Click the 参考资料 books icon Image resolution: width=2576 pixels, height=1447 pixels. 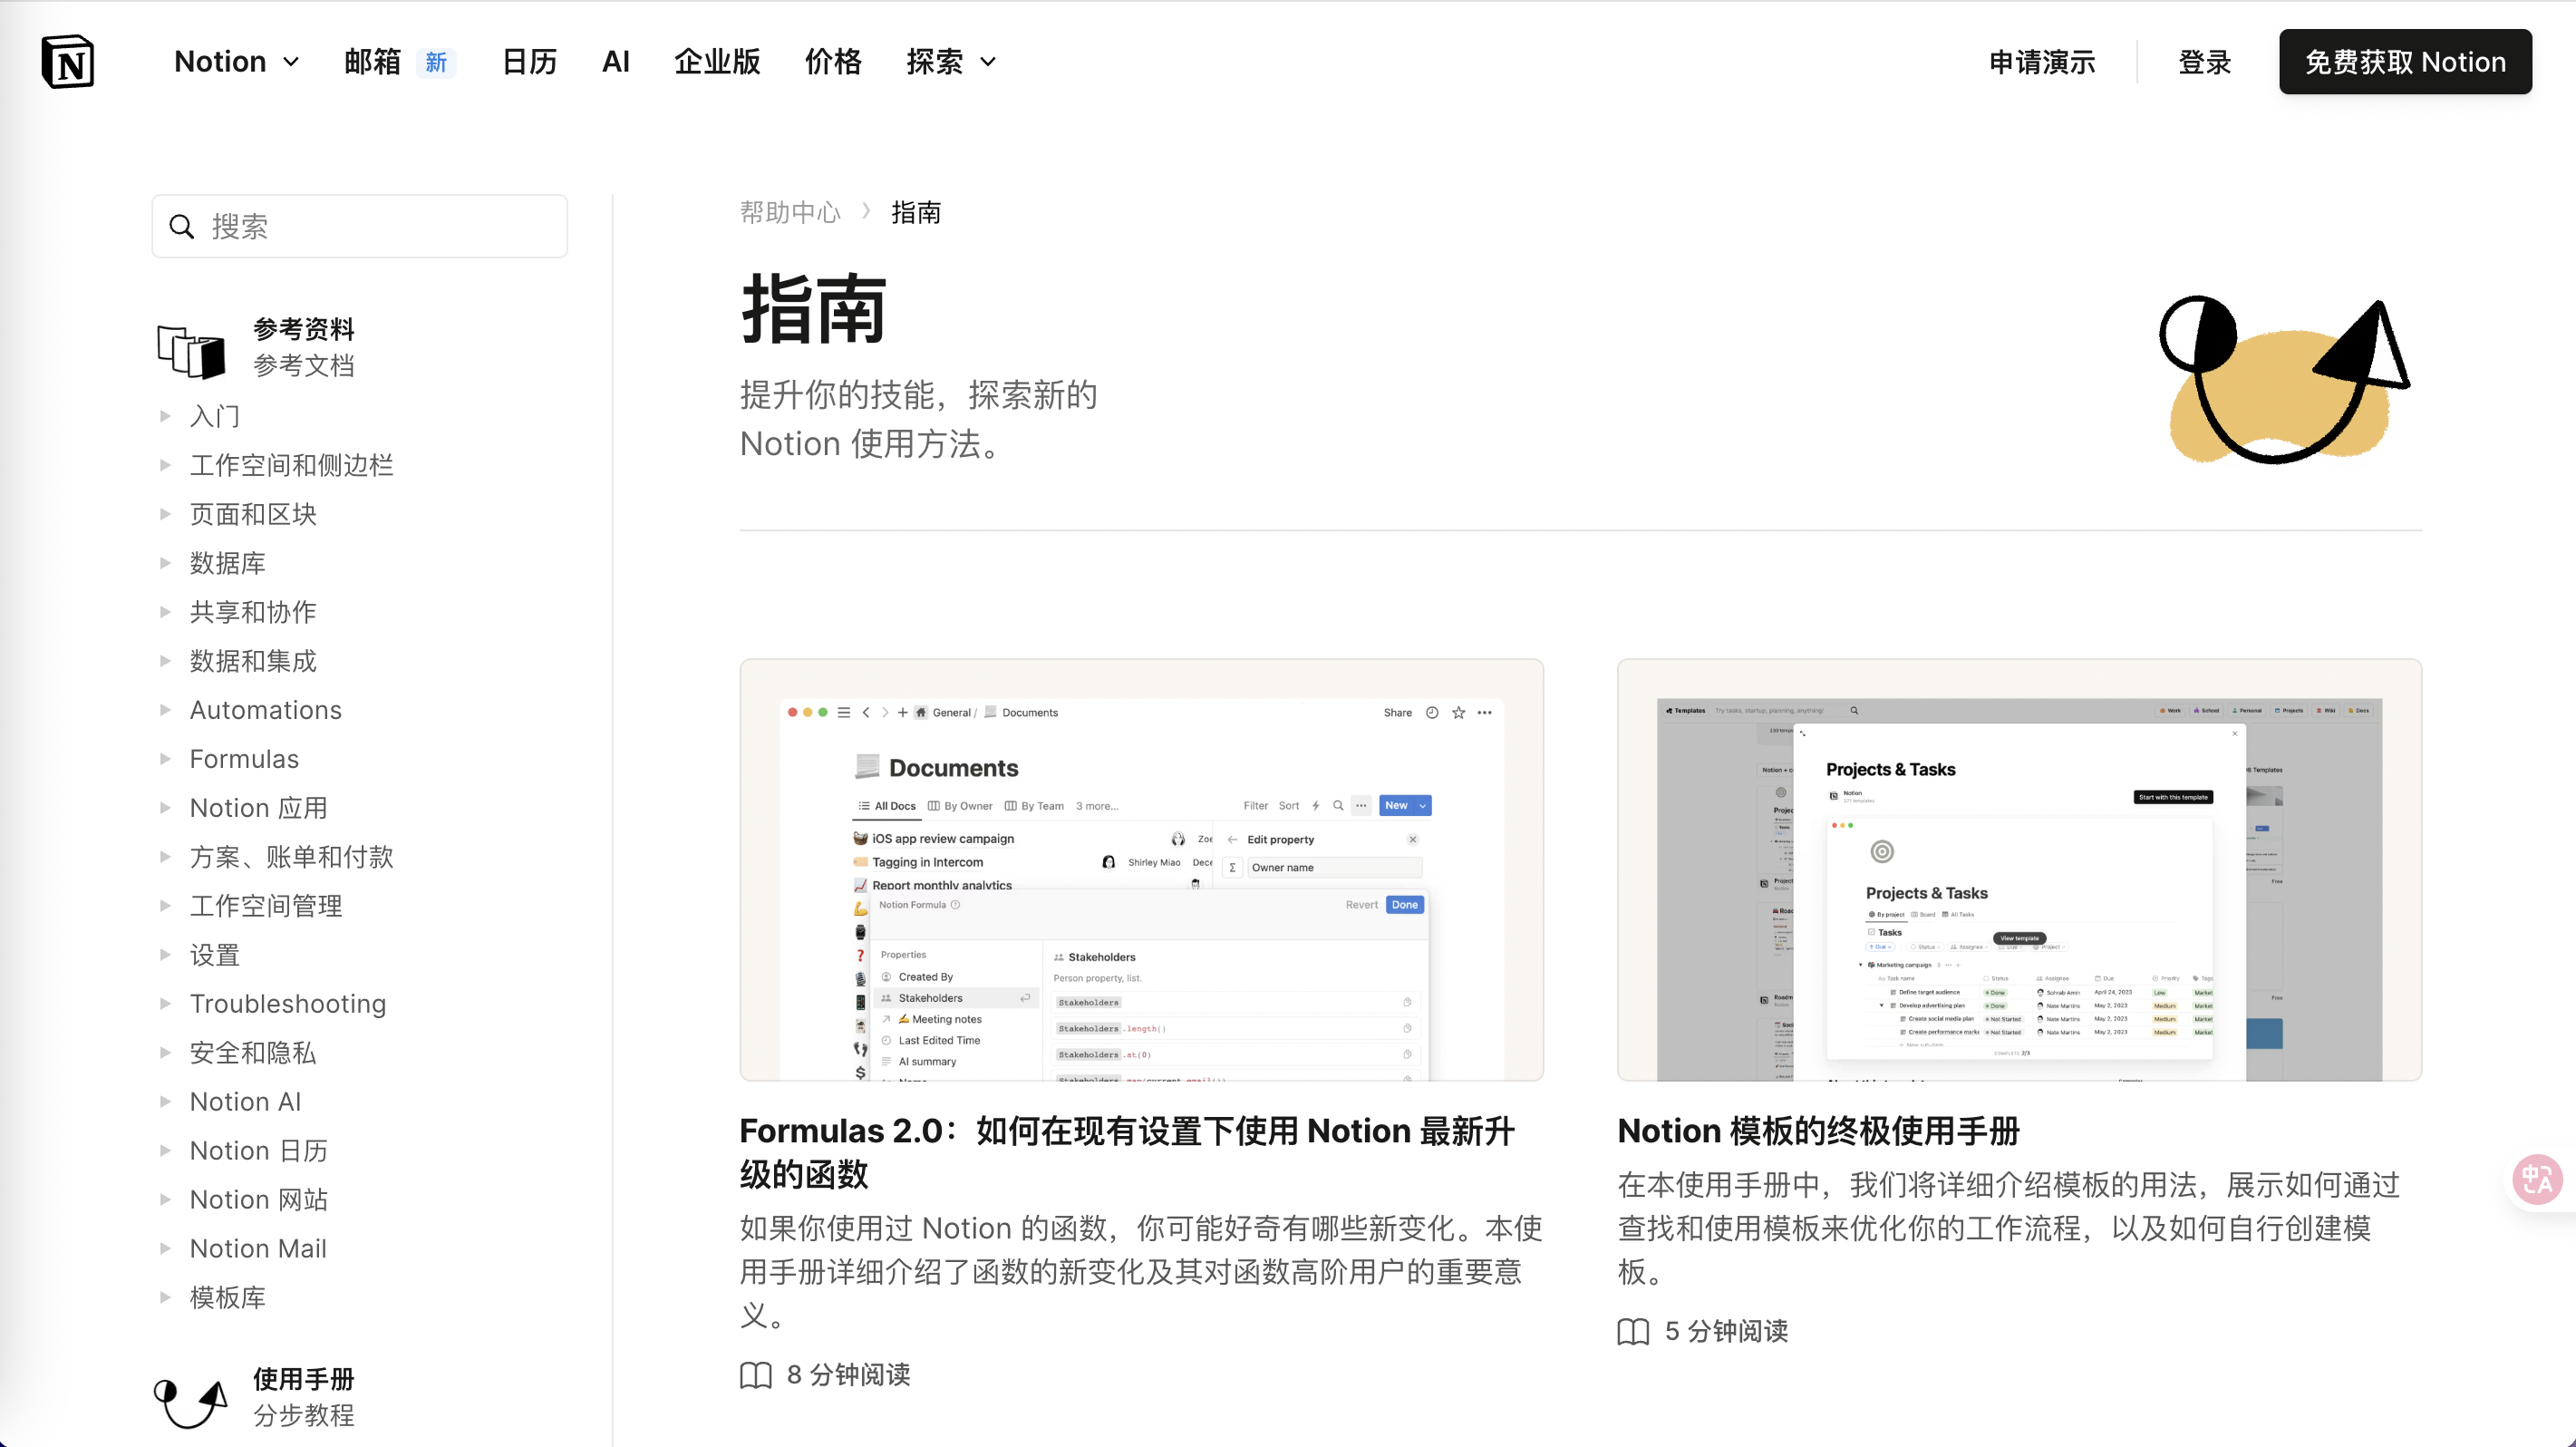pyautogui.click(x=191, y=351)
